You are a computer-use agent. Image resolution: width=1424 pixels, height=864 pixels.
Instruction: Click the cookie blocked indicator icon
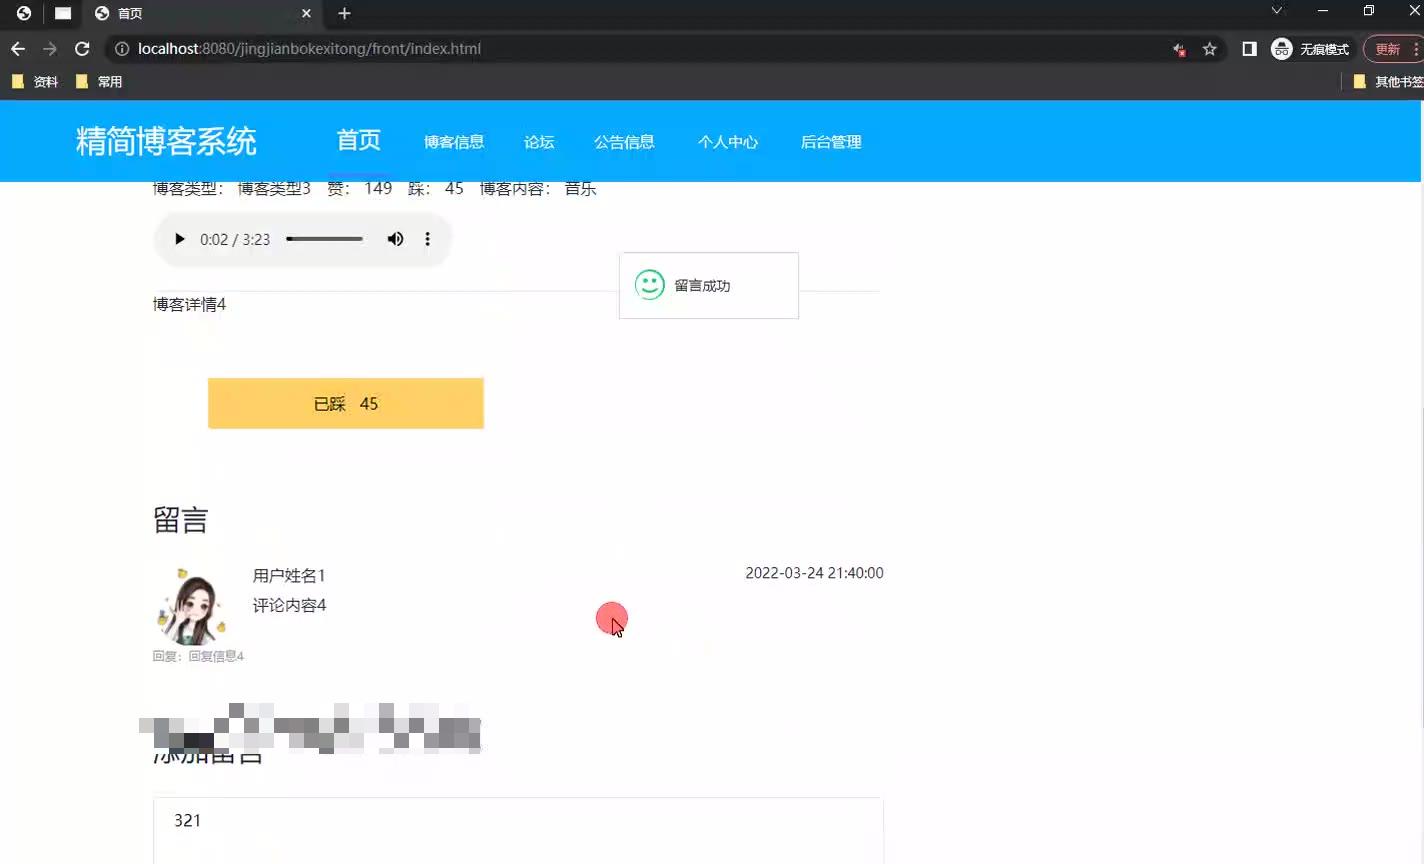click(x=1179, y=48)
